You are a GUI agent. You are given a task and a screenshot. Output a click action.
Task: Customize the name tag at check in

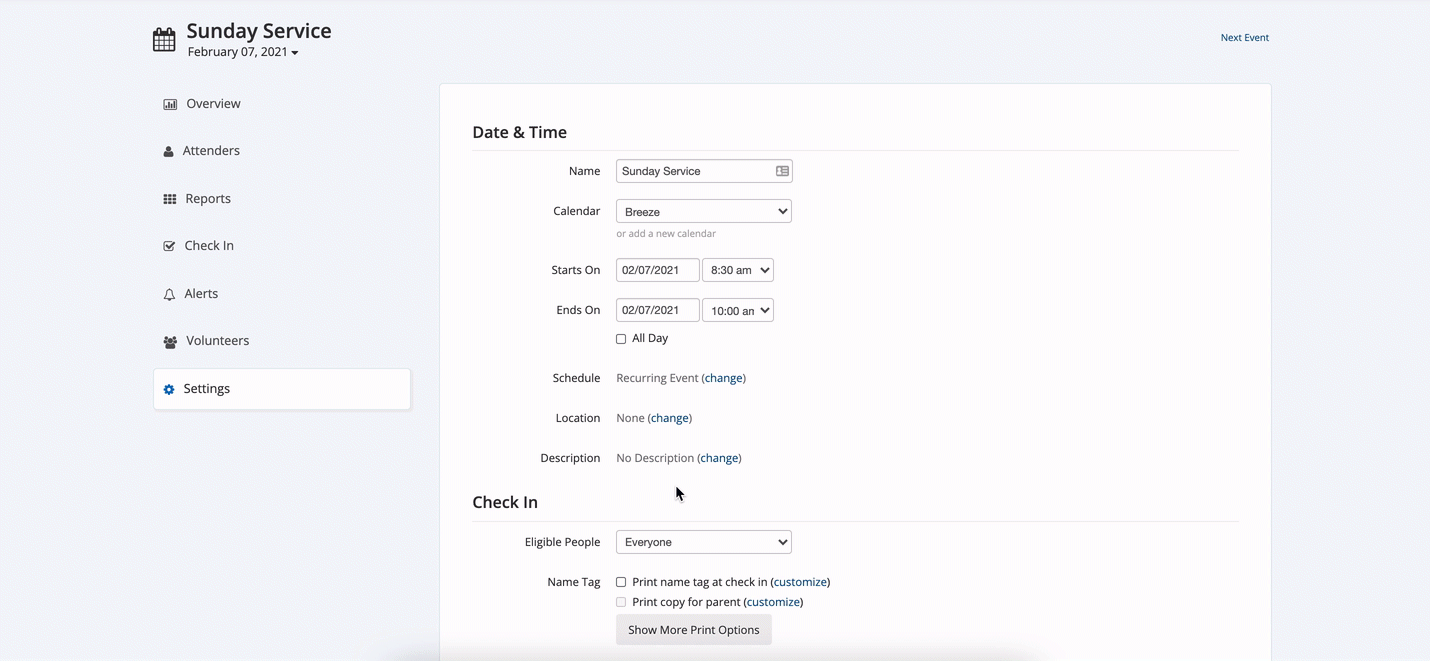click(x=800, y=582)
